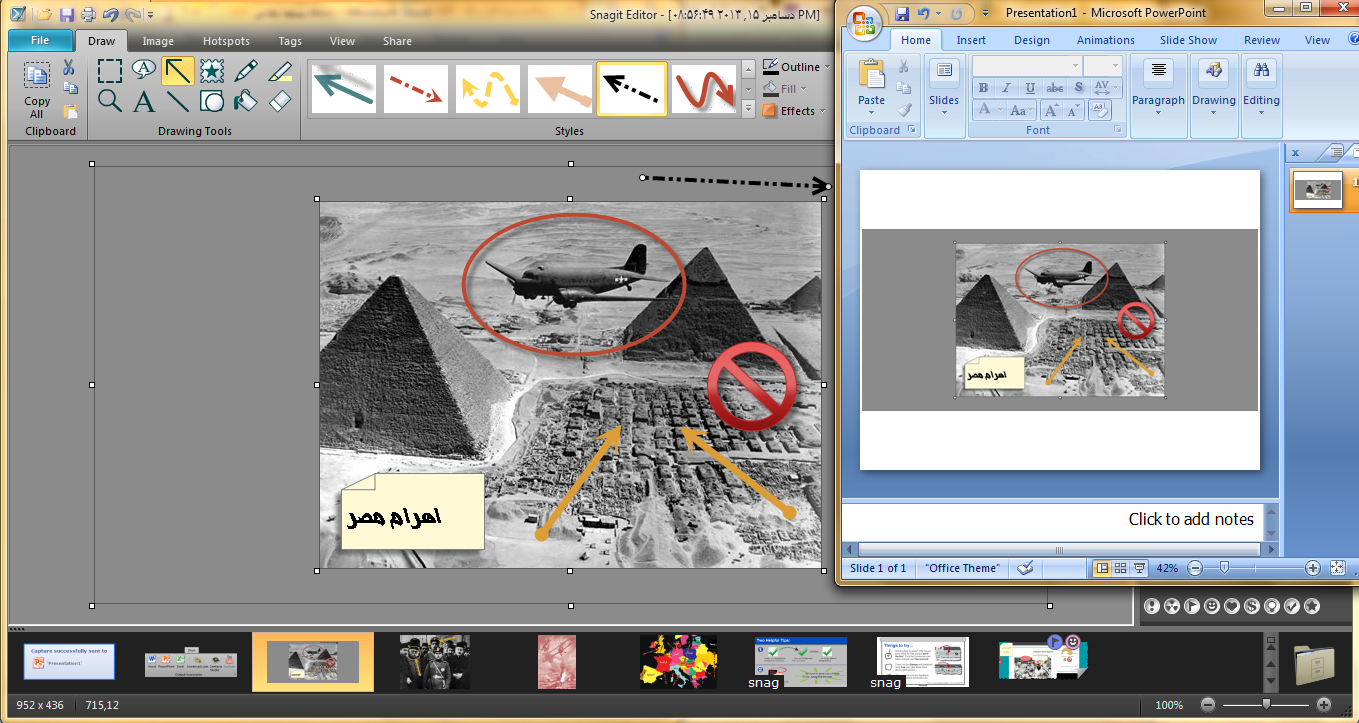This screenshot has height=723, width=1359.
Task: Select the colorful Europe map thumbnail
Action: [678, 661]
